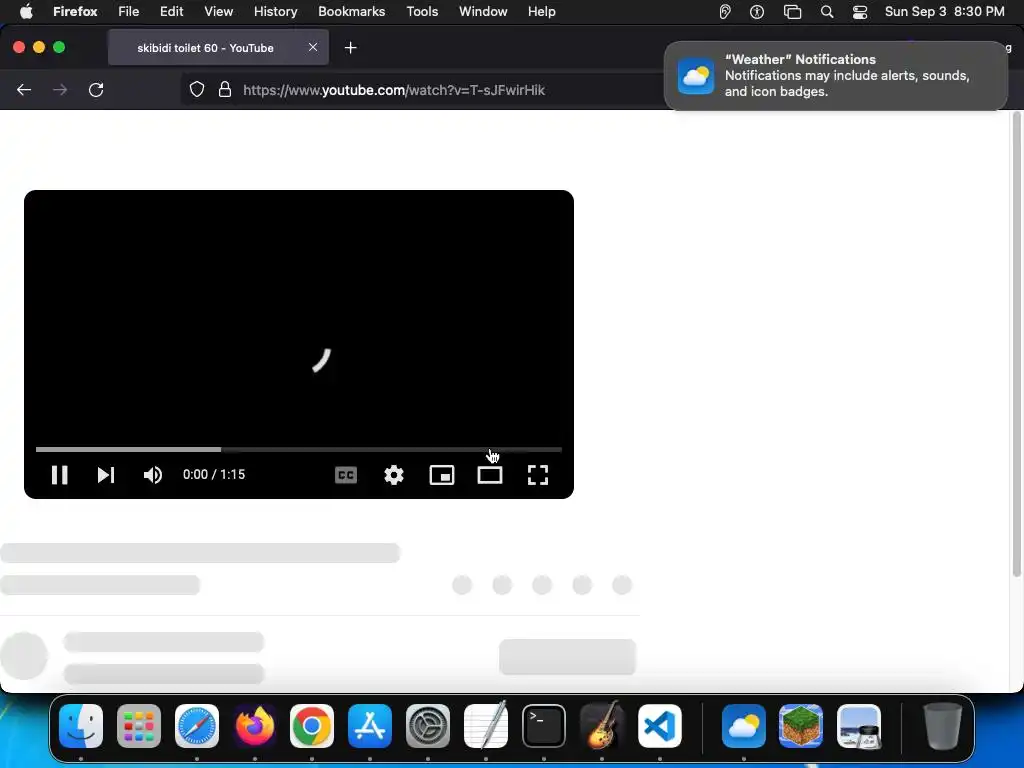Launch Visual Studio Code from Dock
Screen dimensions: 1024x768
click(660, 726)
